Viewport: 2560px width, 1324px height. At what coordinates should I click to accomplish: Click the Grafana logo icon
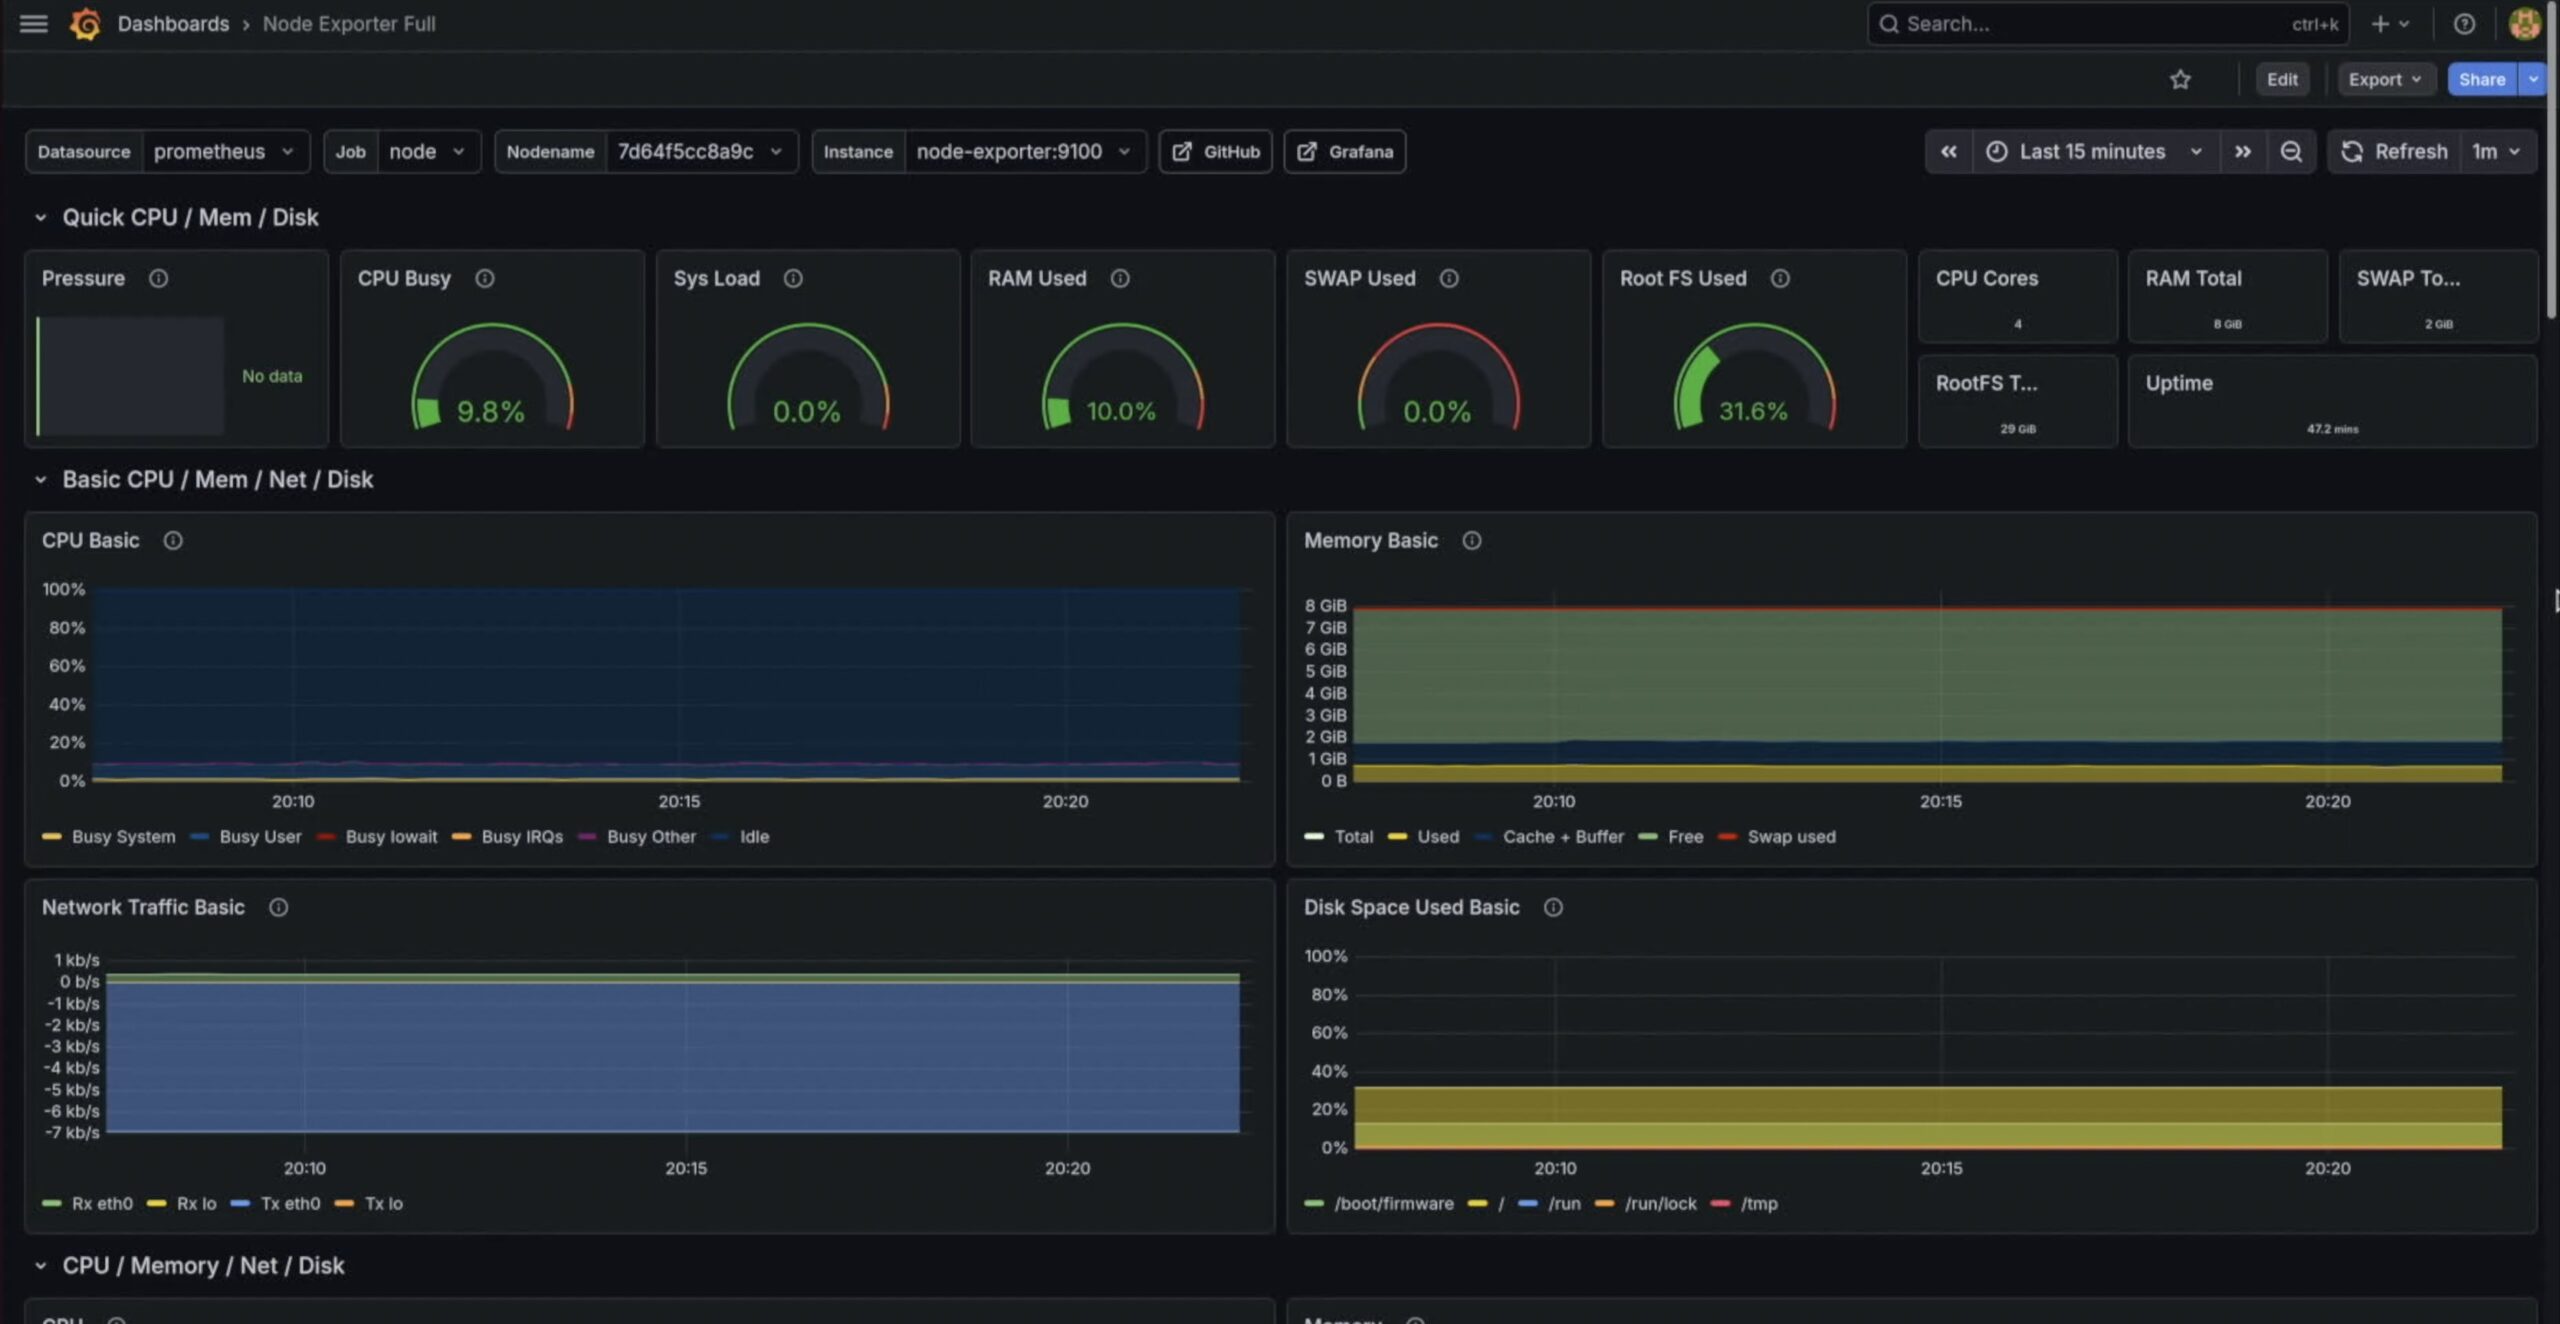(x=85, y=23)
